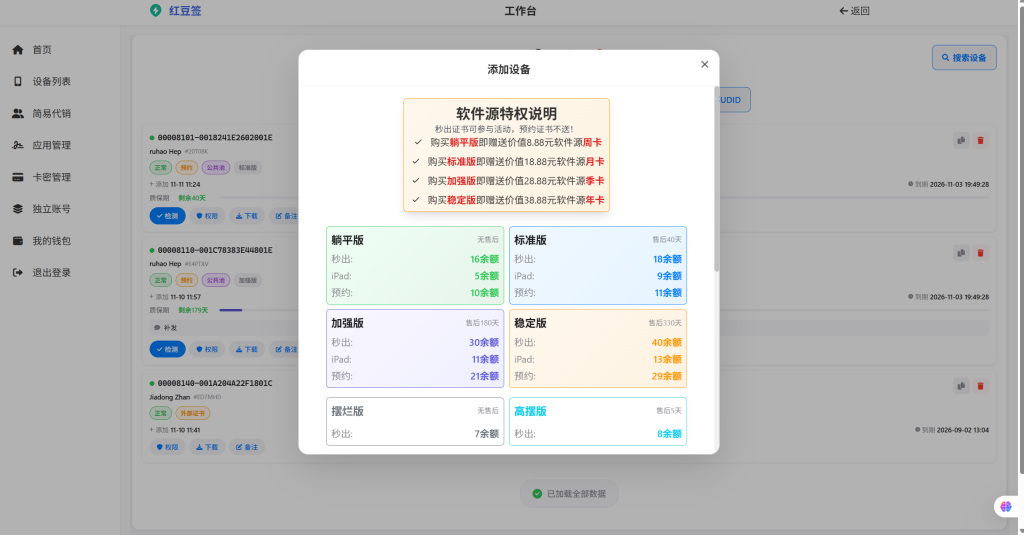
Task: Click the 已加载全部数据 status pill
Action: click(x=569, y=494)
